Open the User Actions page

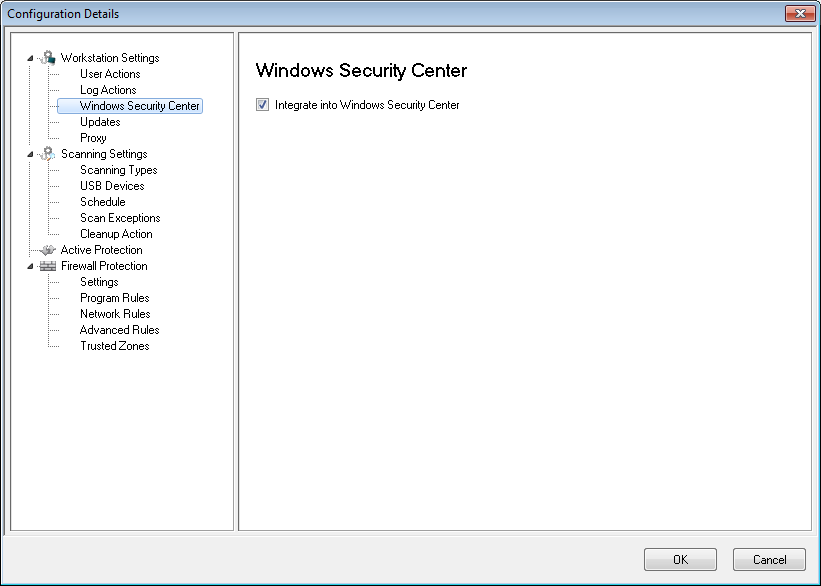[x=110, y=74]
